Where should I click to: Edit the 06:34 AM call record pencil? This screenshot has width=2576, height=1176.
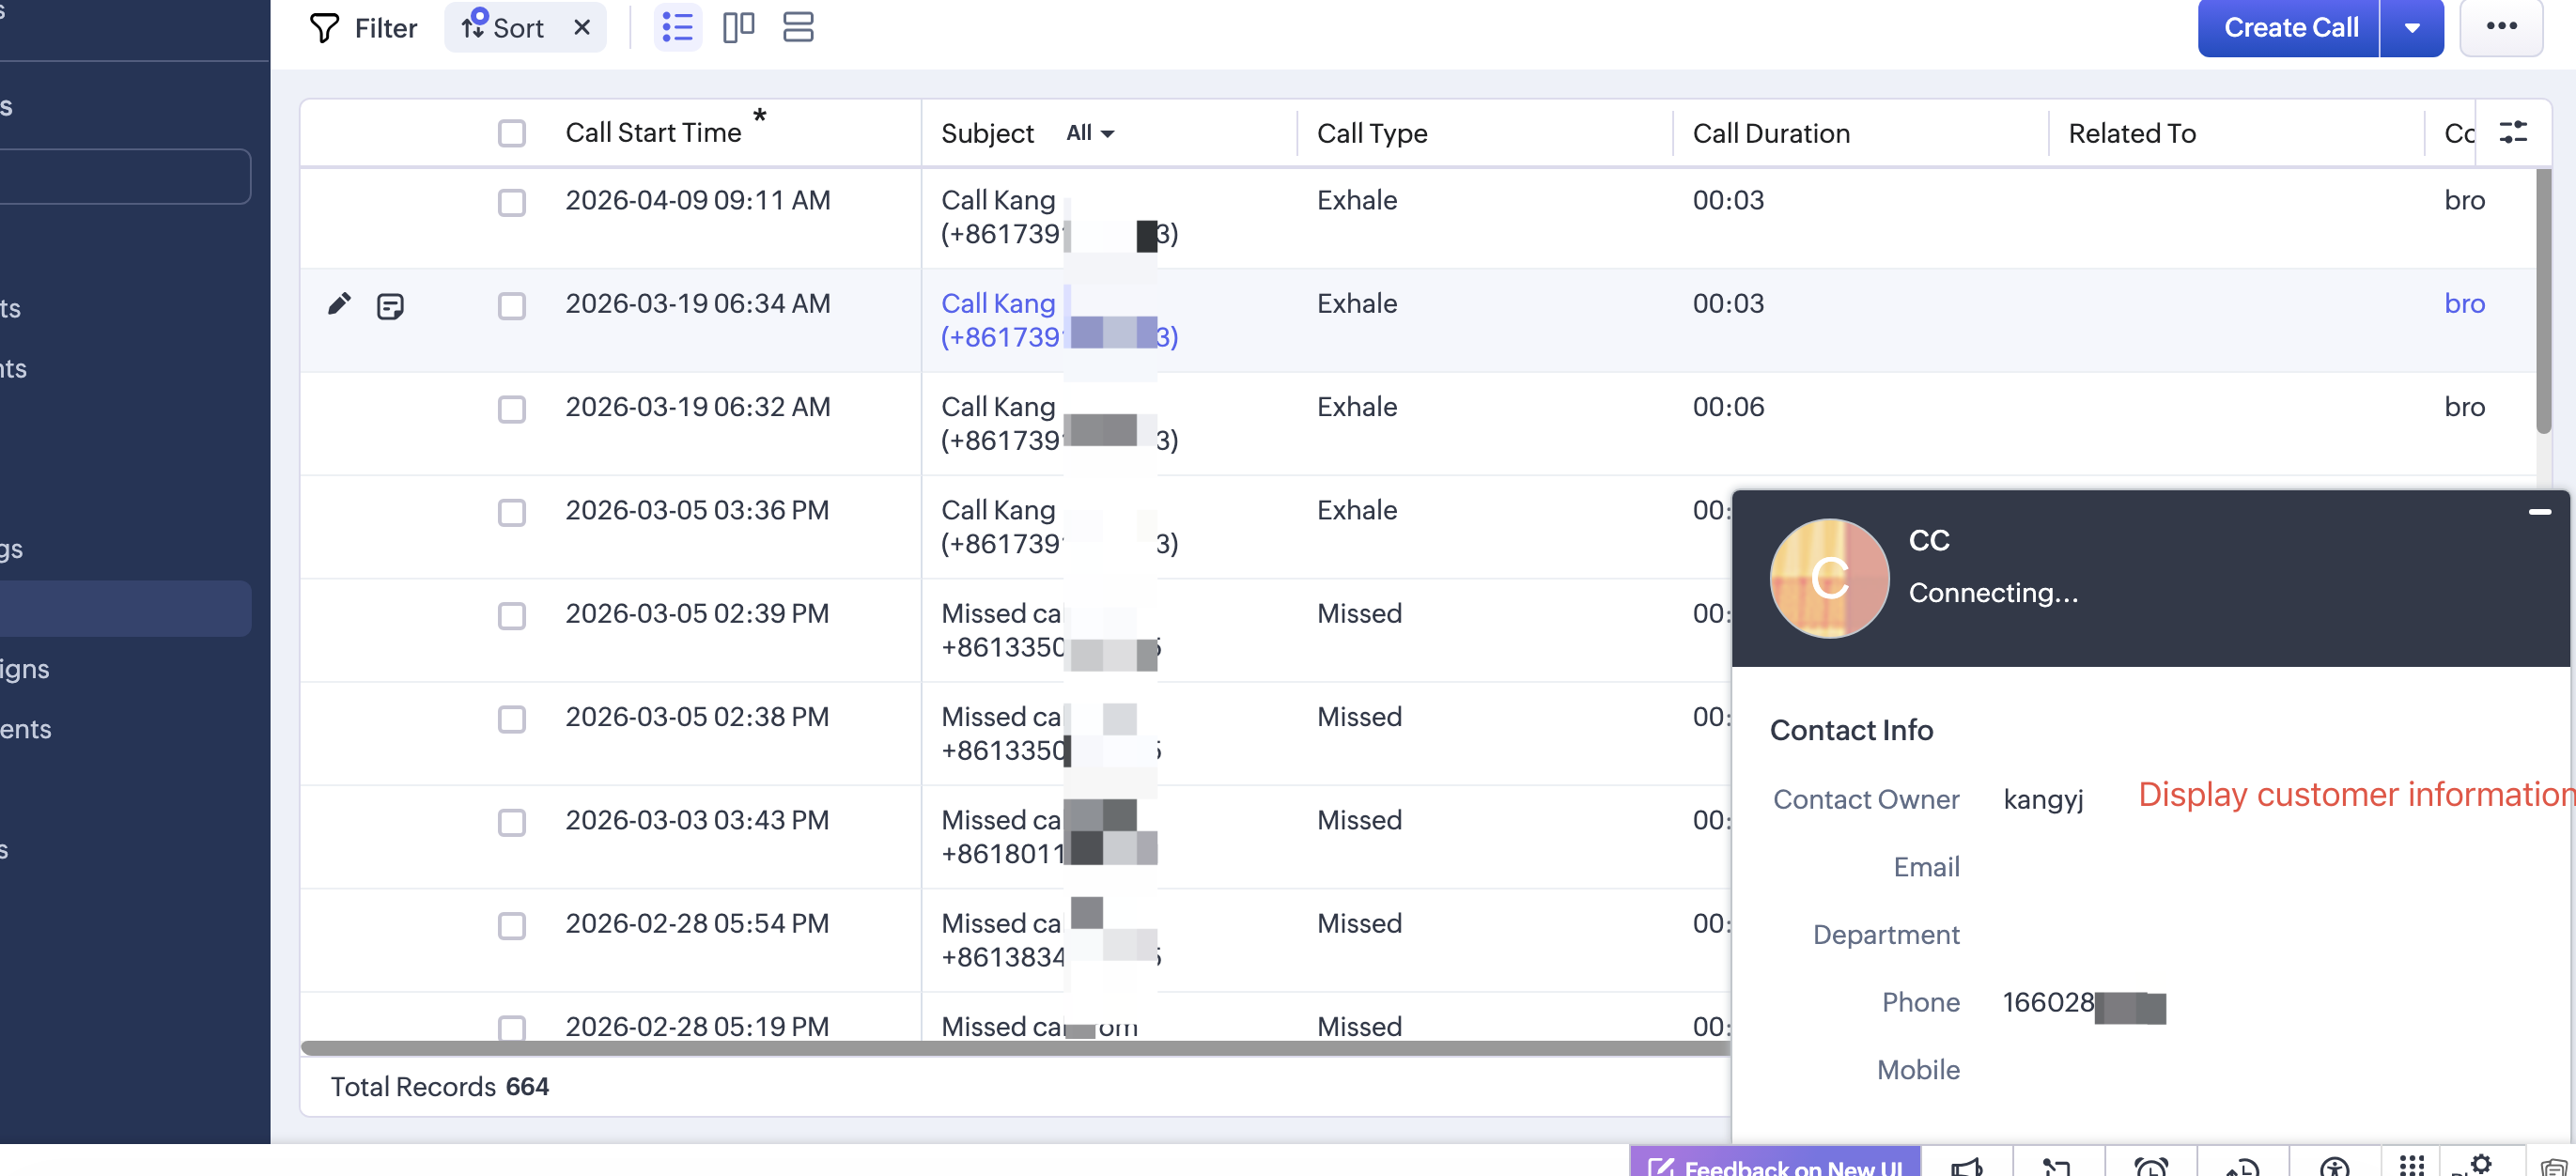[x=339, y=304]
